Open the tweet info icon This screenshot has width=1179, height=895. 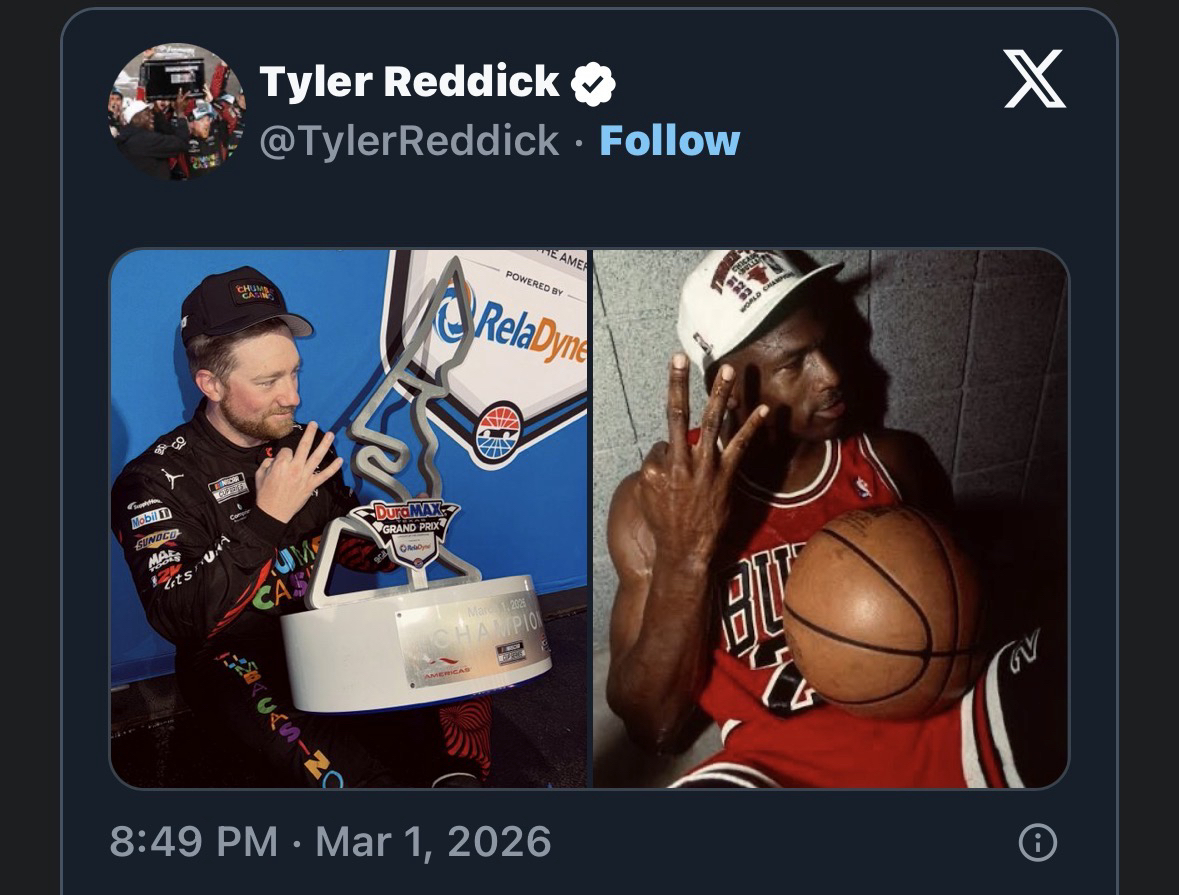click(x=1036, y=843)
